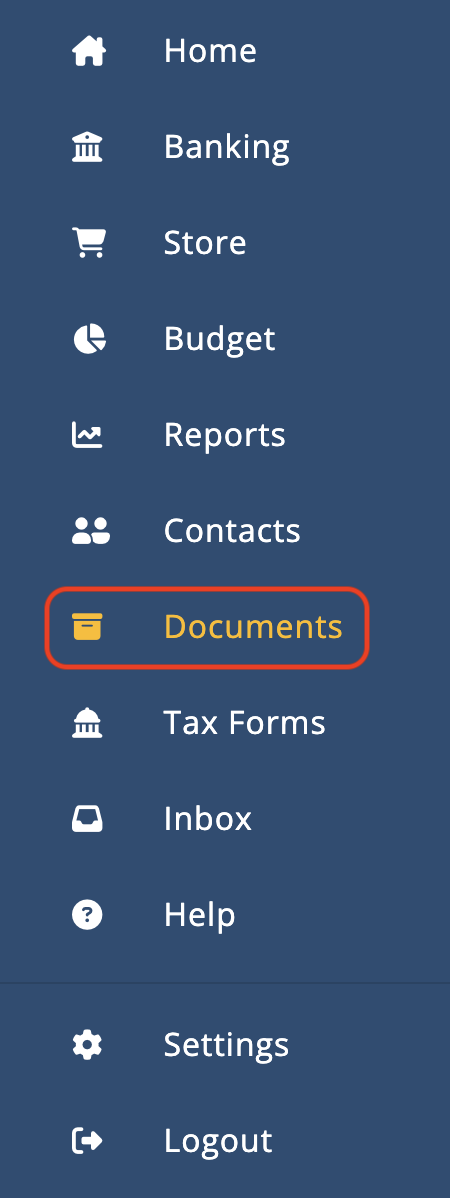The width and height of the screenshot is (450, 1198).
Task: Select the highlighted Documents label
Action: [253, 627]
